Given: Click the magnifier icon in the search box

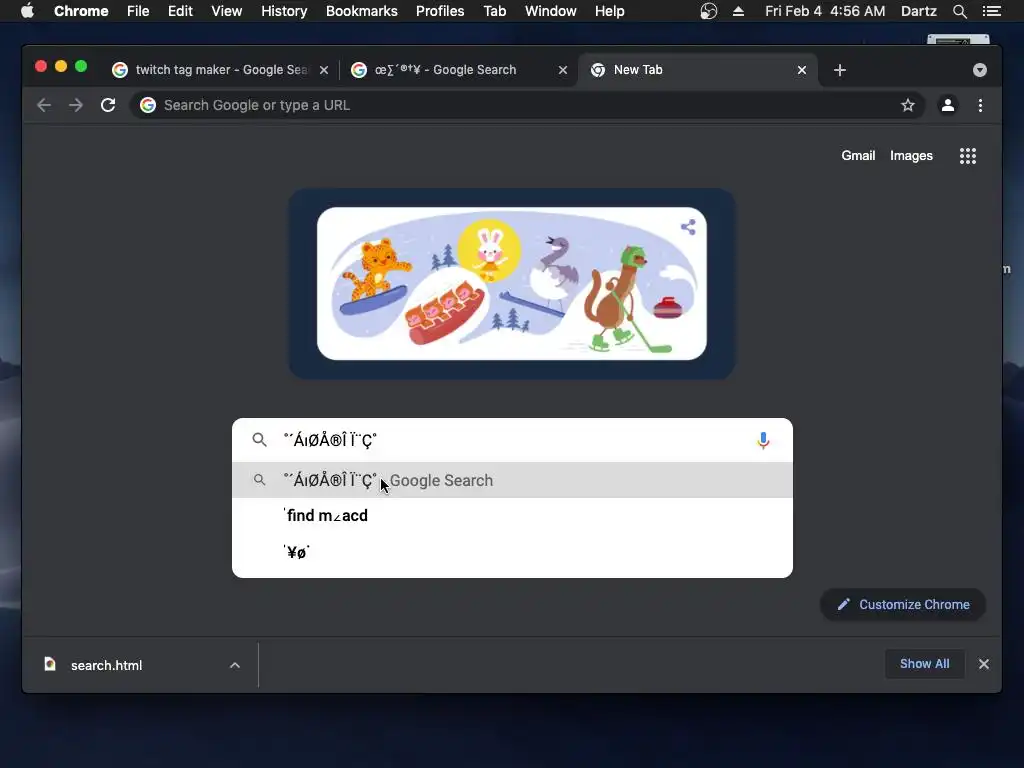Looking at the screenshot, I should 259,440.
